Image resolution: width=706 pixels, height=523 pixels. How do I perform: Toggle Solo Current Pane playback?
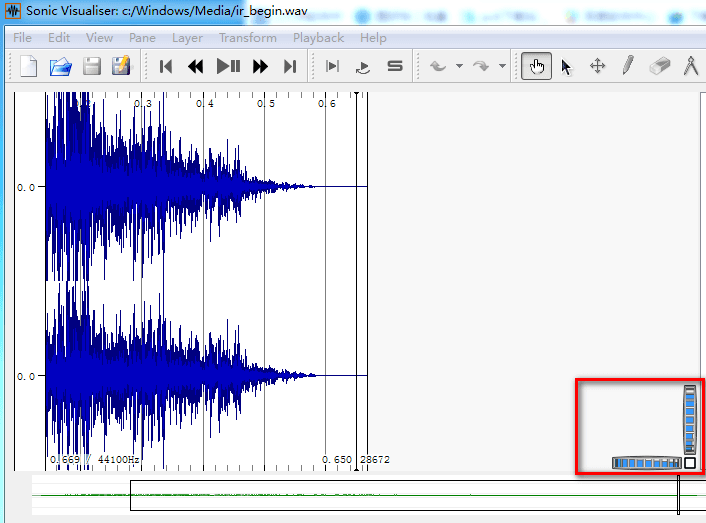click(x=395, y=67)
